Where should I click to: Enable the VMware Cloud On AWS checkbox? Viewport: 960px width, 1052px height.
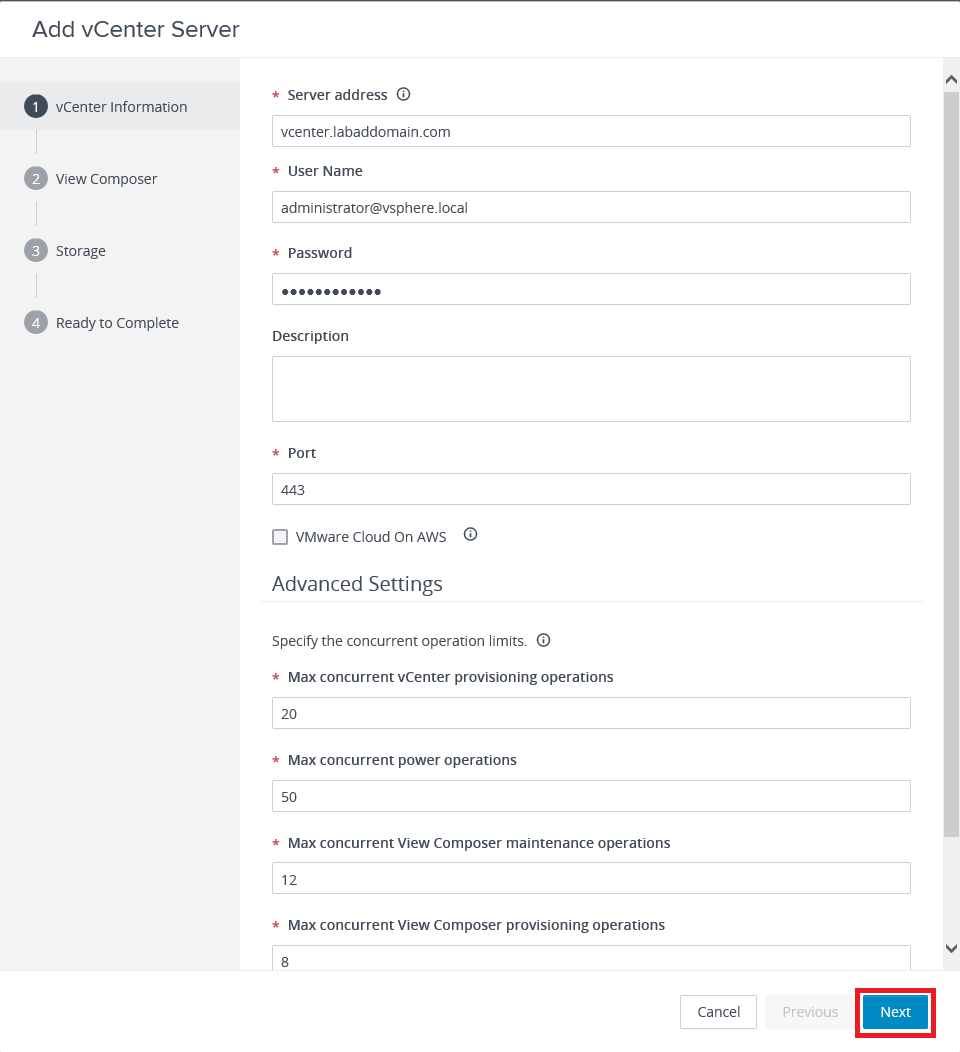[x=280, y=537]
